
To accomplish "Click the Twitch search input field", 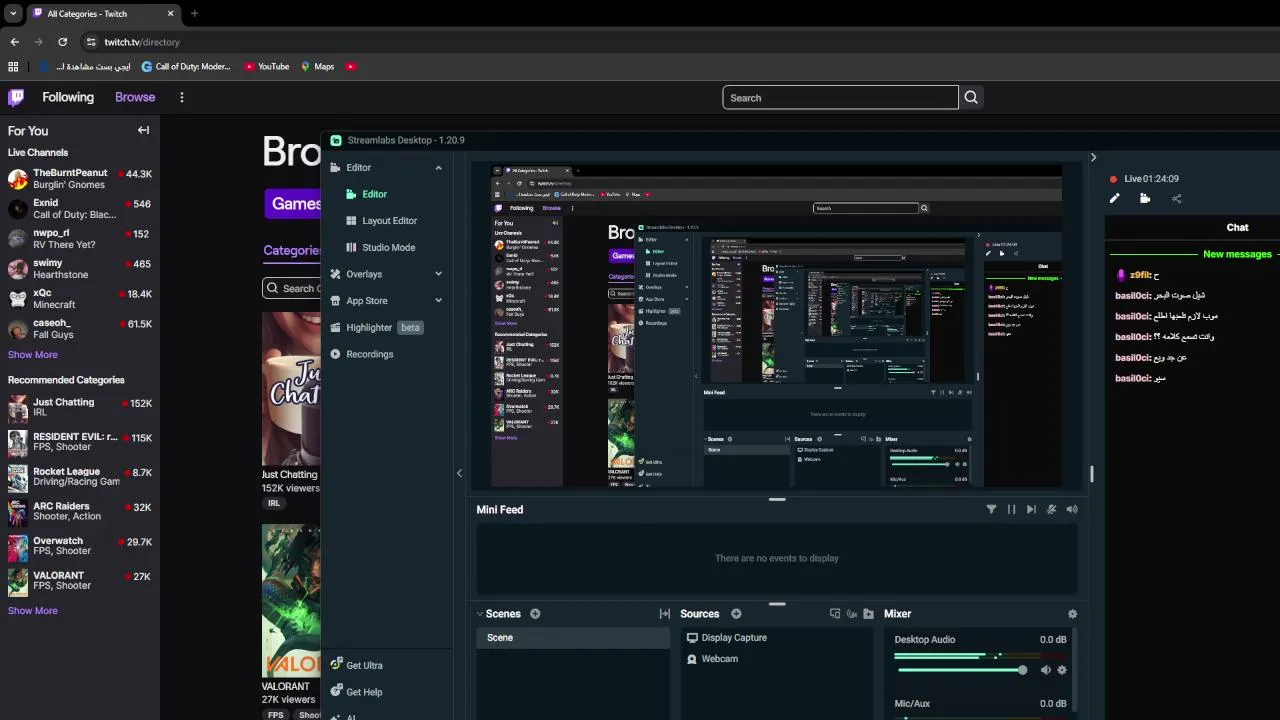I will 840,97.
